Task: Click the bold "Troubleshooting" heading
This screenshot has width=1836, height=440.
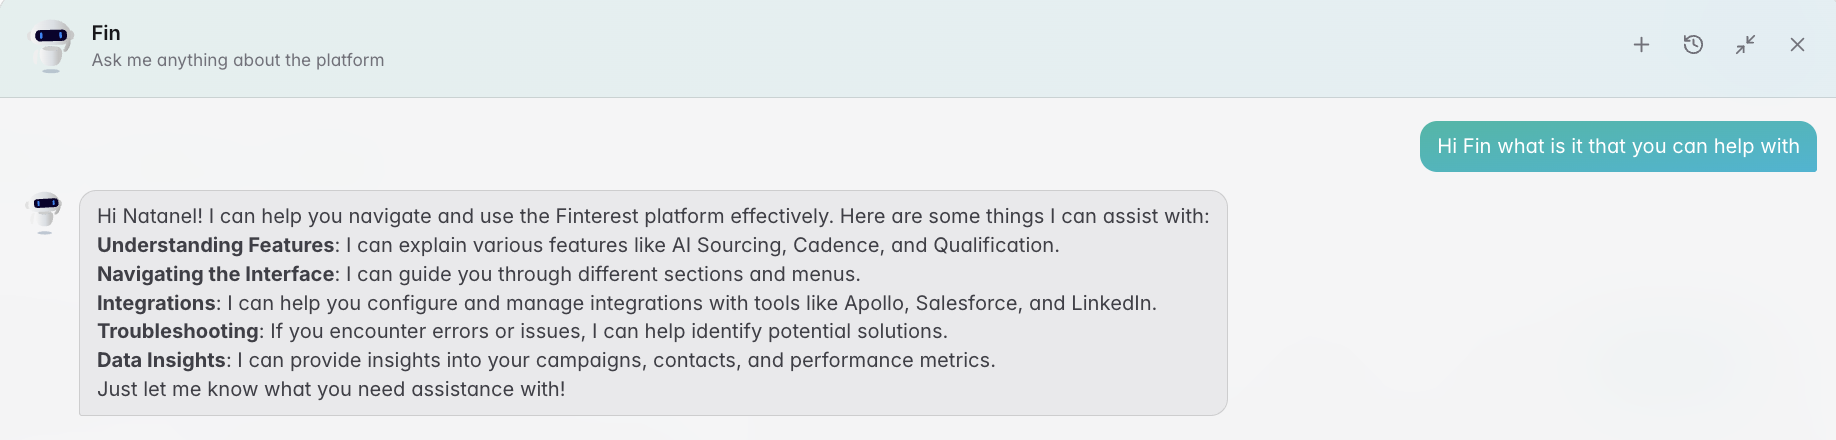Action: tap(178, 331)
